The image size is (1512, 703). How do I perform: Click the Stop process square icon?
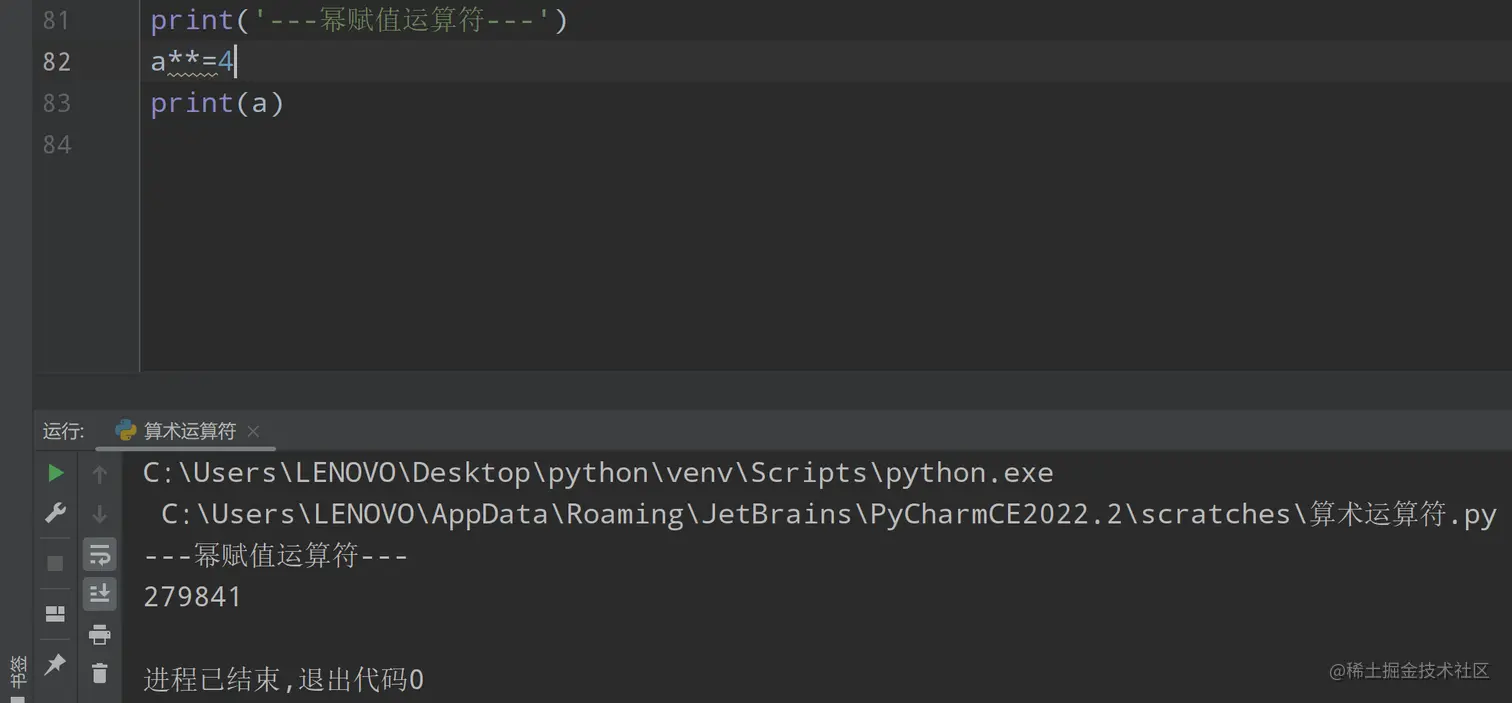pyautogui.click(x=56, y=563)
